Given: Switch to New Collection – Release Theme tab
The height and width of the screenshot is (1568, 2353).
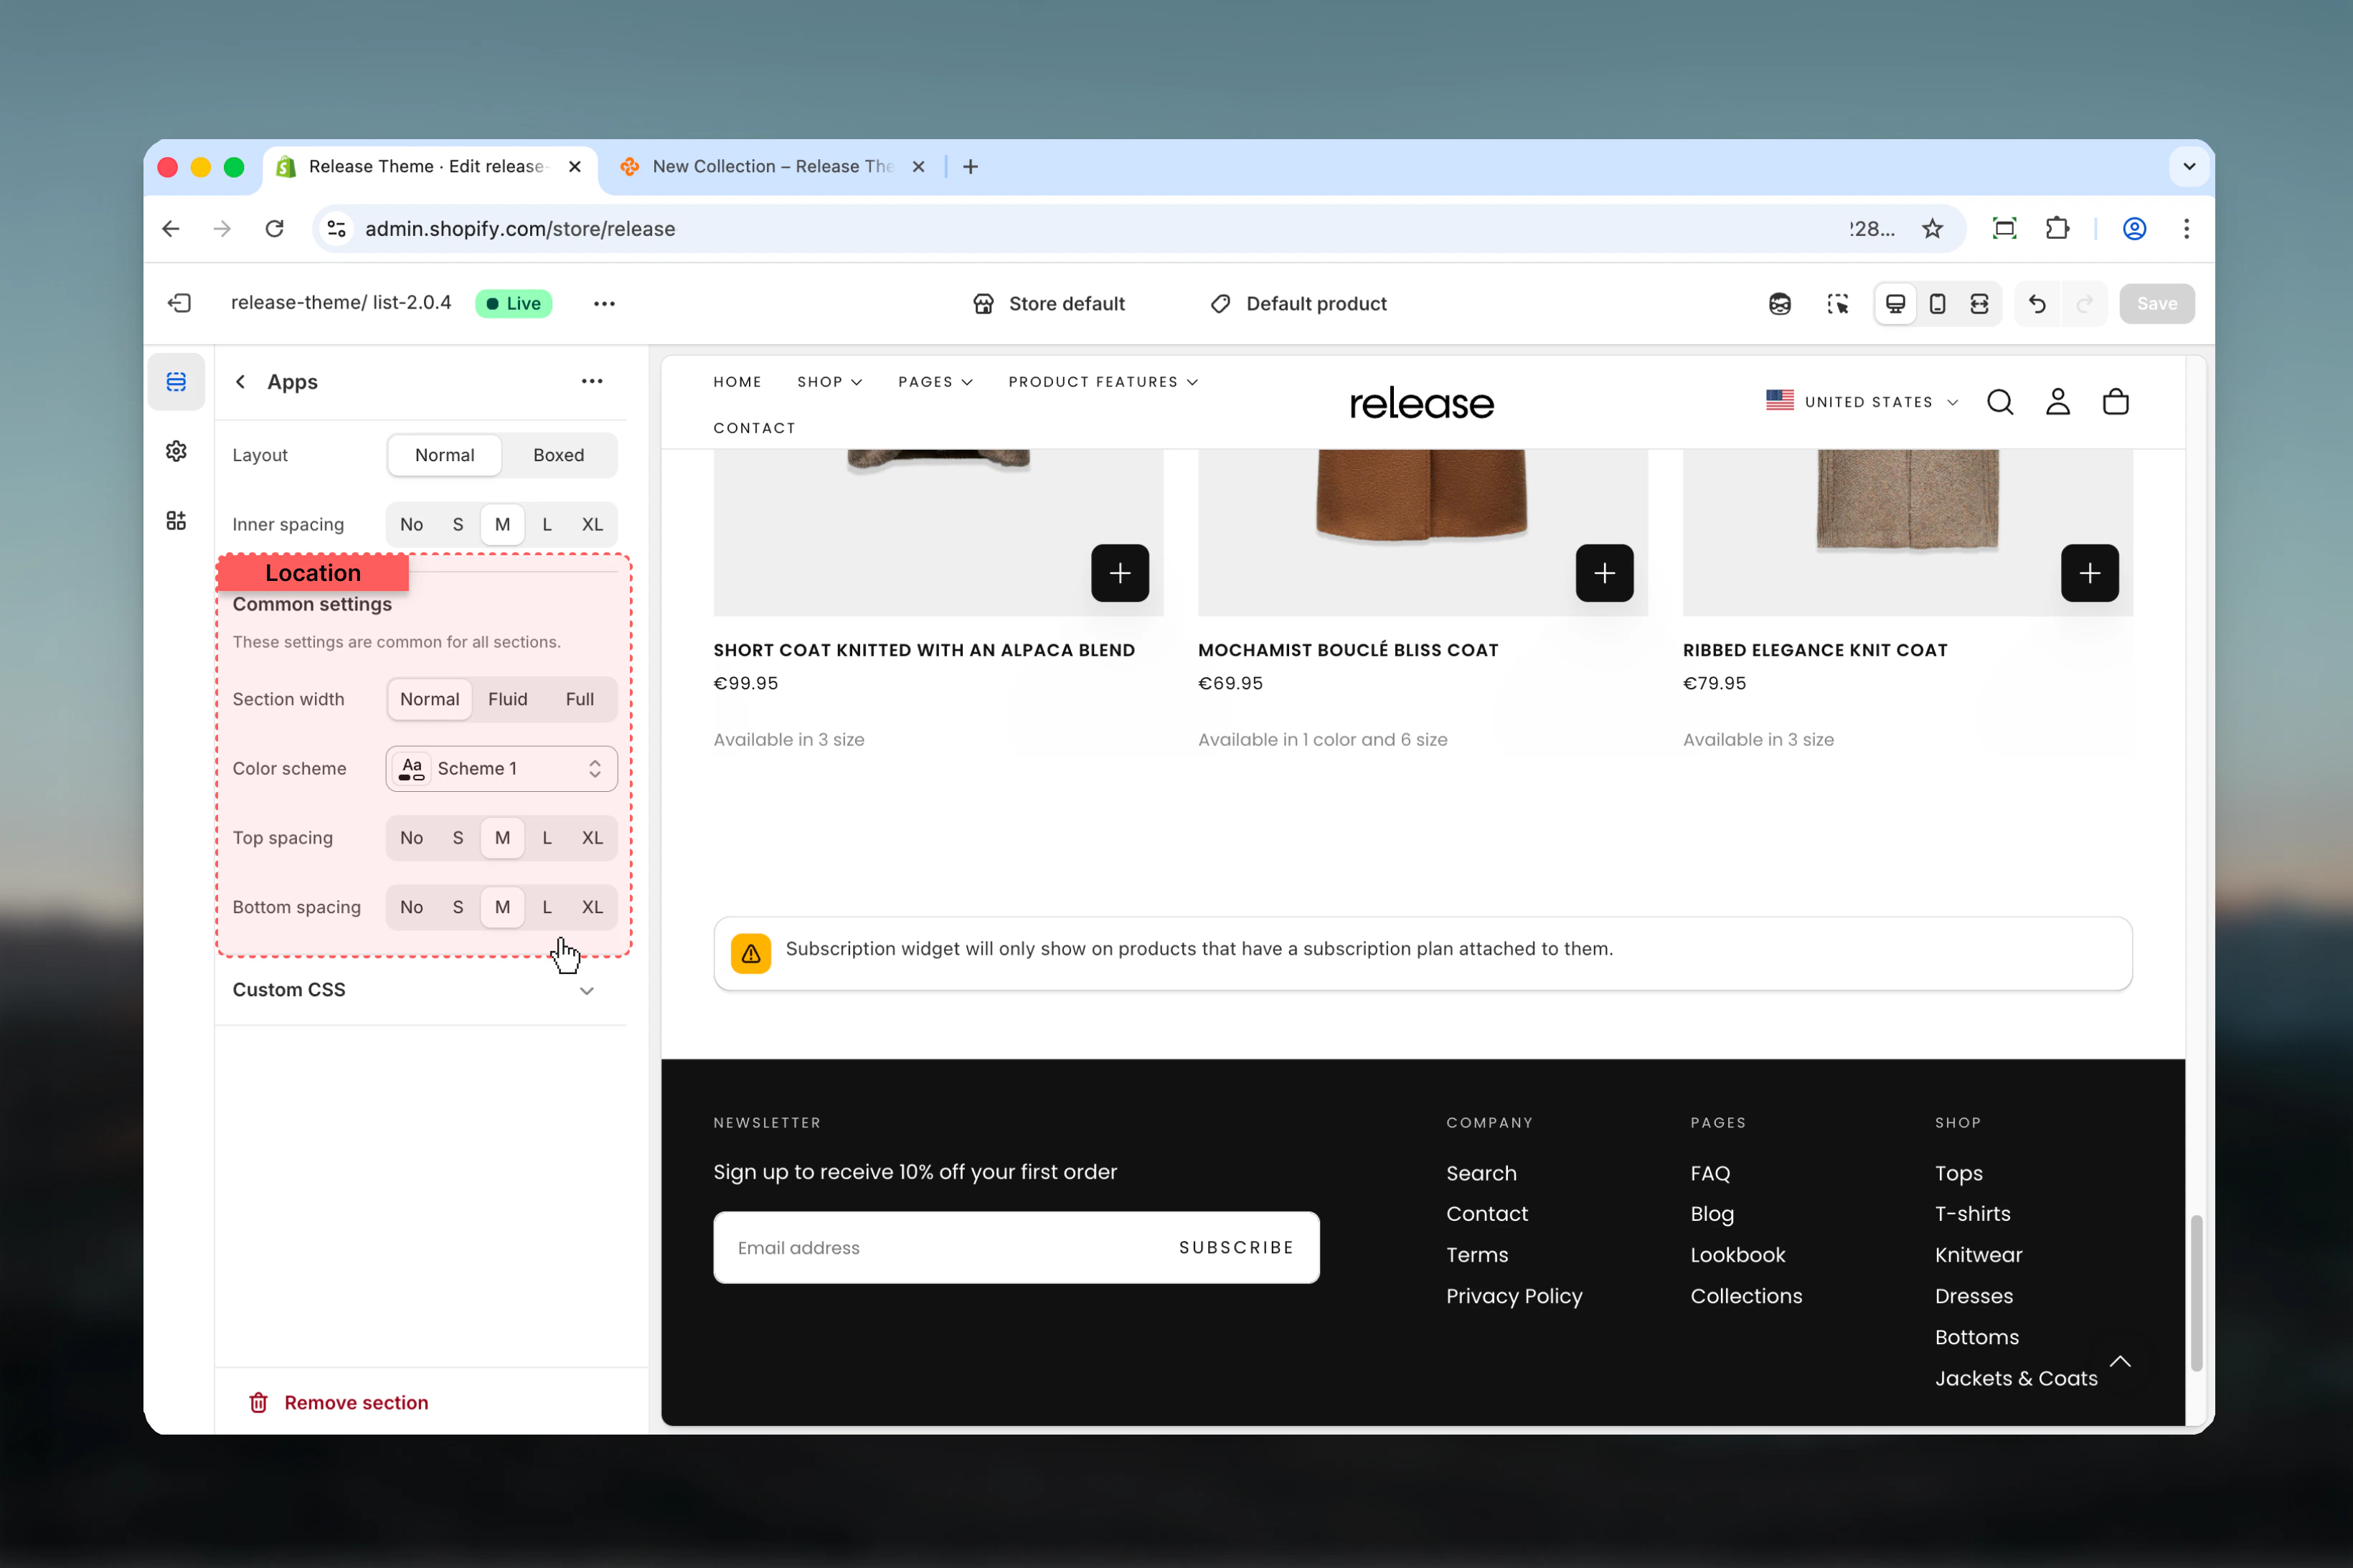Looking at the screenshot, I should click(773, 167).
